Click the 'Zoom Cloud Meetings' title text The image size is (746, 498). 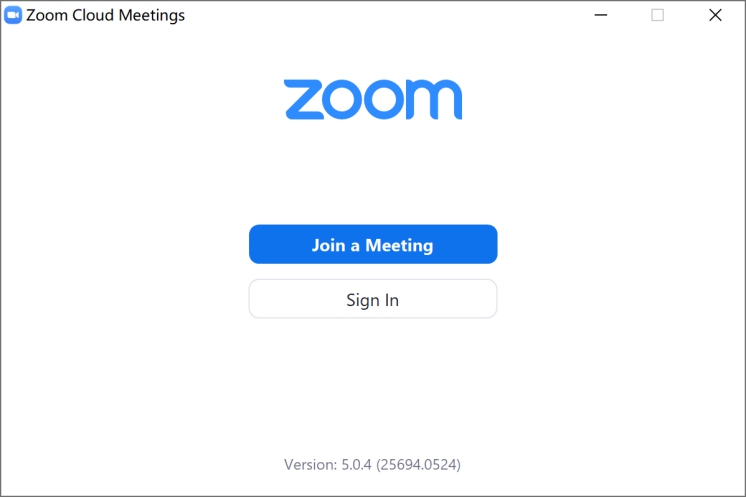pos(105,15)
